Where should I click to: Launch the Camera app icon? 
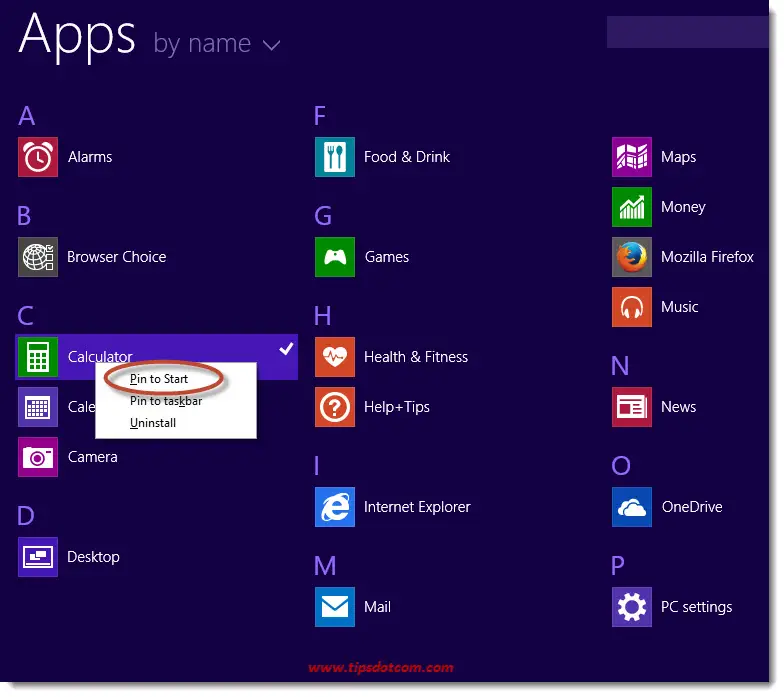[x=38, y=457]
